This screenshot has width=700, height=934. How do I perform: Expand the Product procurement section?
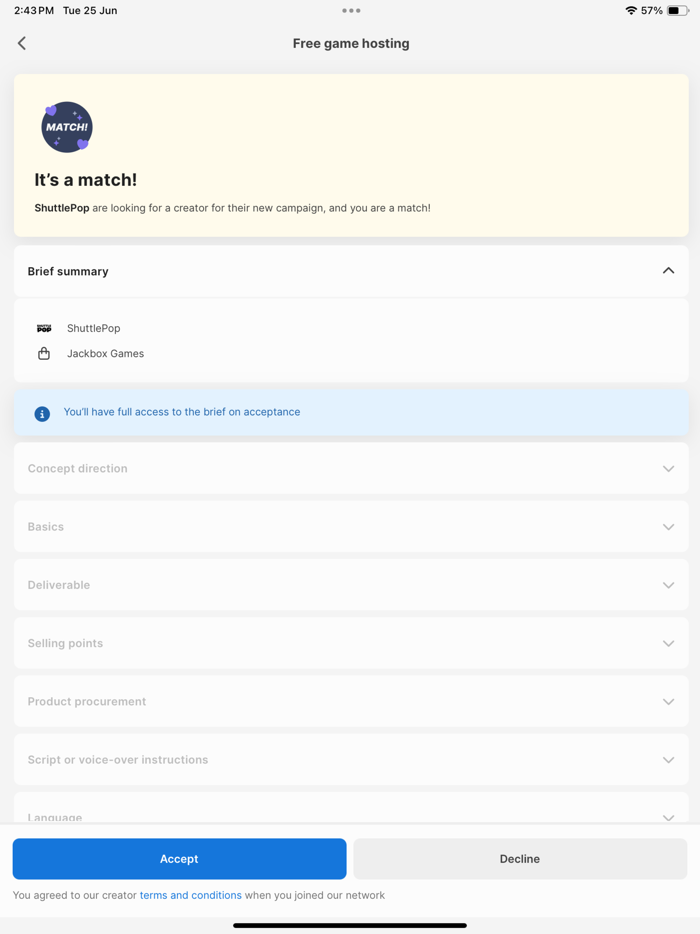pos(668,702)
